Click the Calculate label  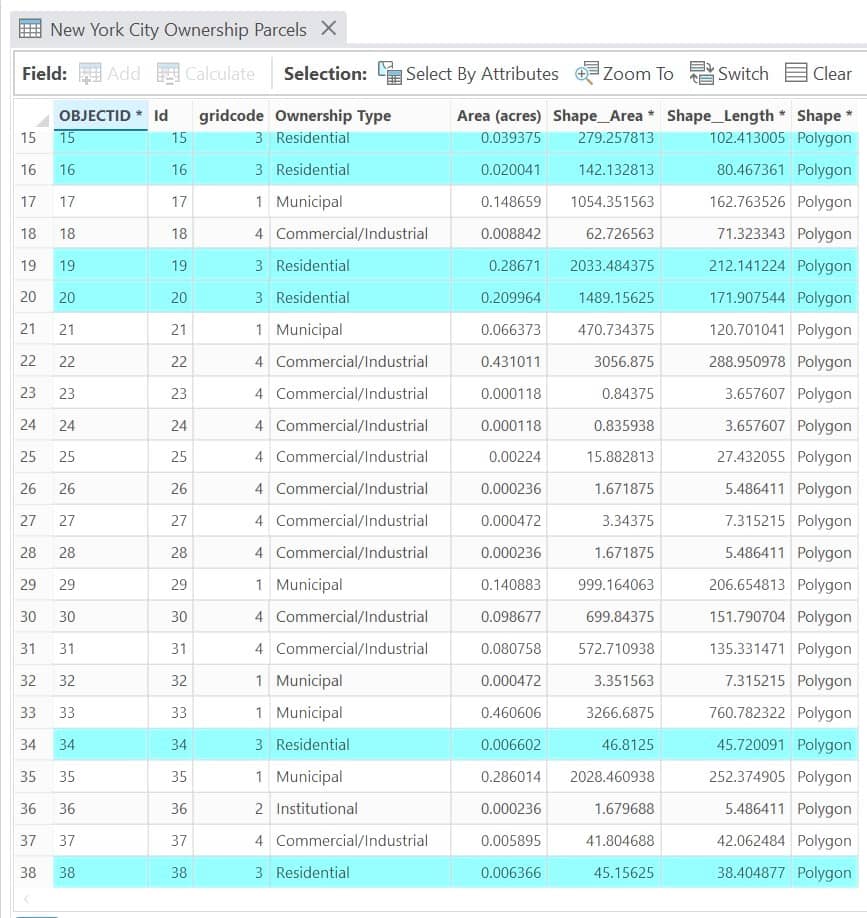coord(220,74)
